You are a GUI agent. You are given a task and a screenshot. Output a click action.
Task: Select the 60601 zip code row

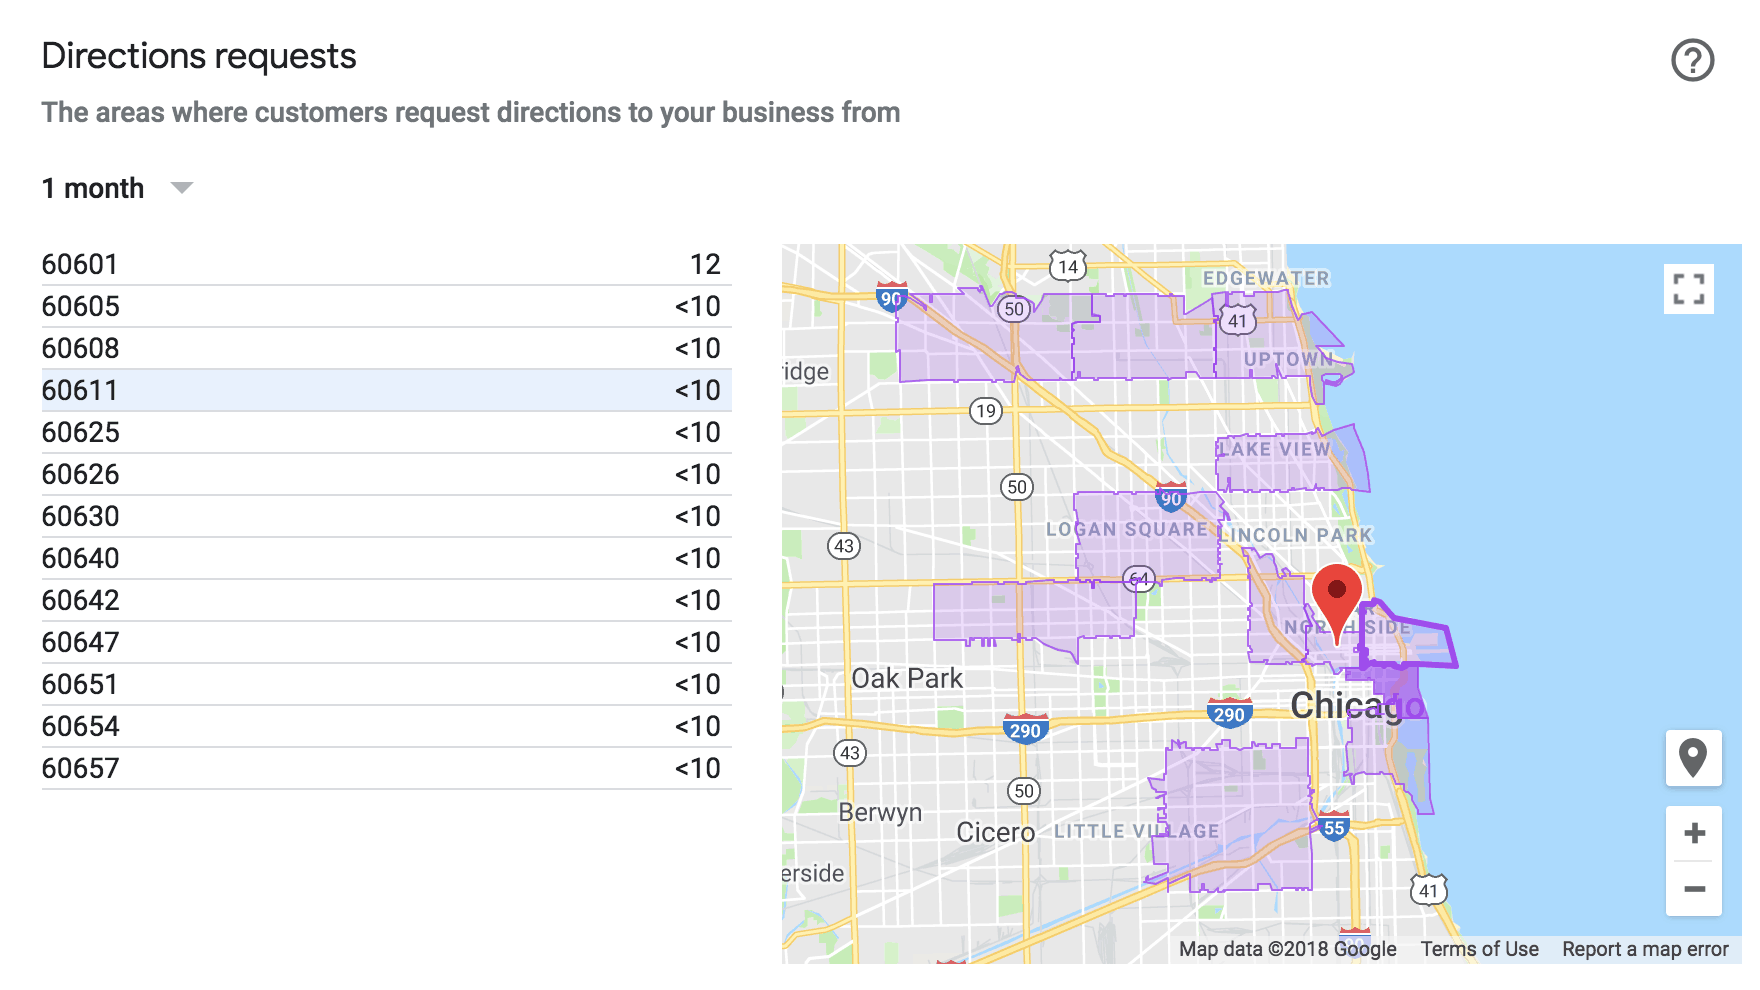[x=386, y=264]
